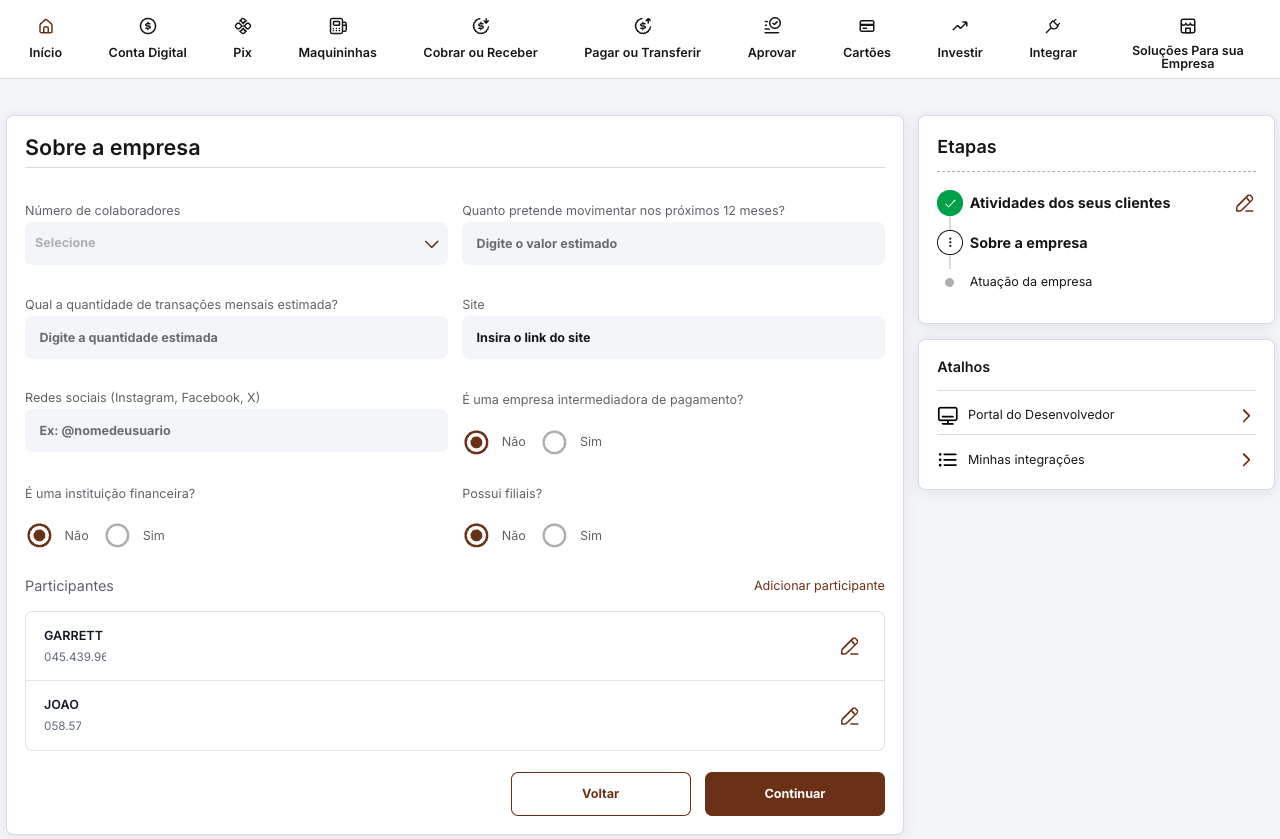Select Sim for instituição financeira
Screen dimensions: 1280x839
pos(118,536)
